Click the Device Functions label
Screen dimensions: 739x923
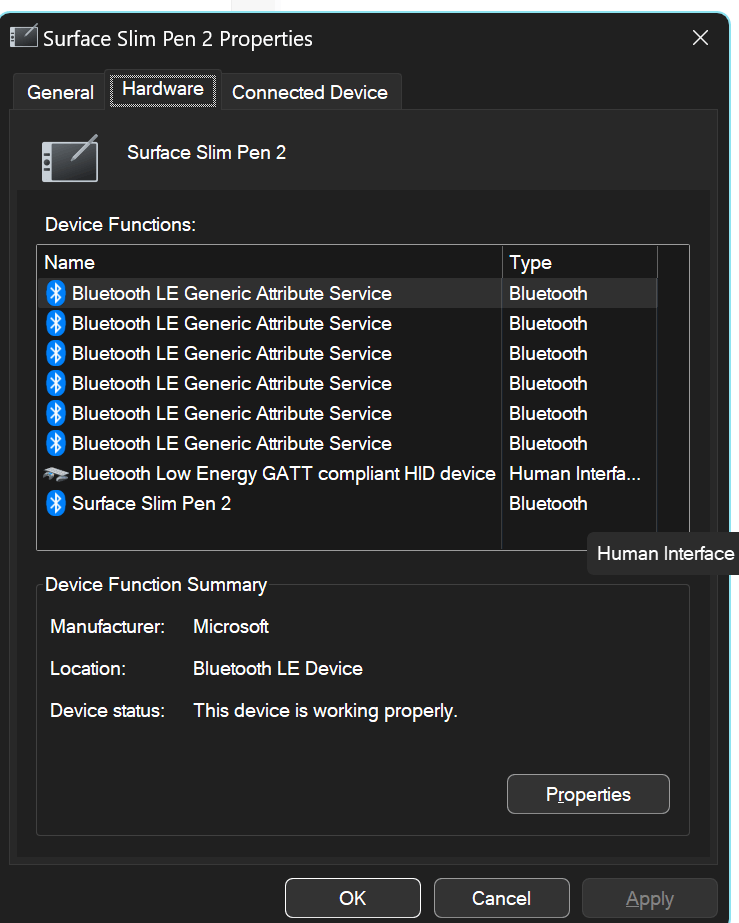tap(120, 224)
